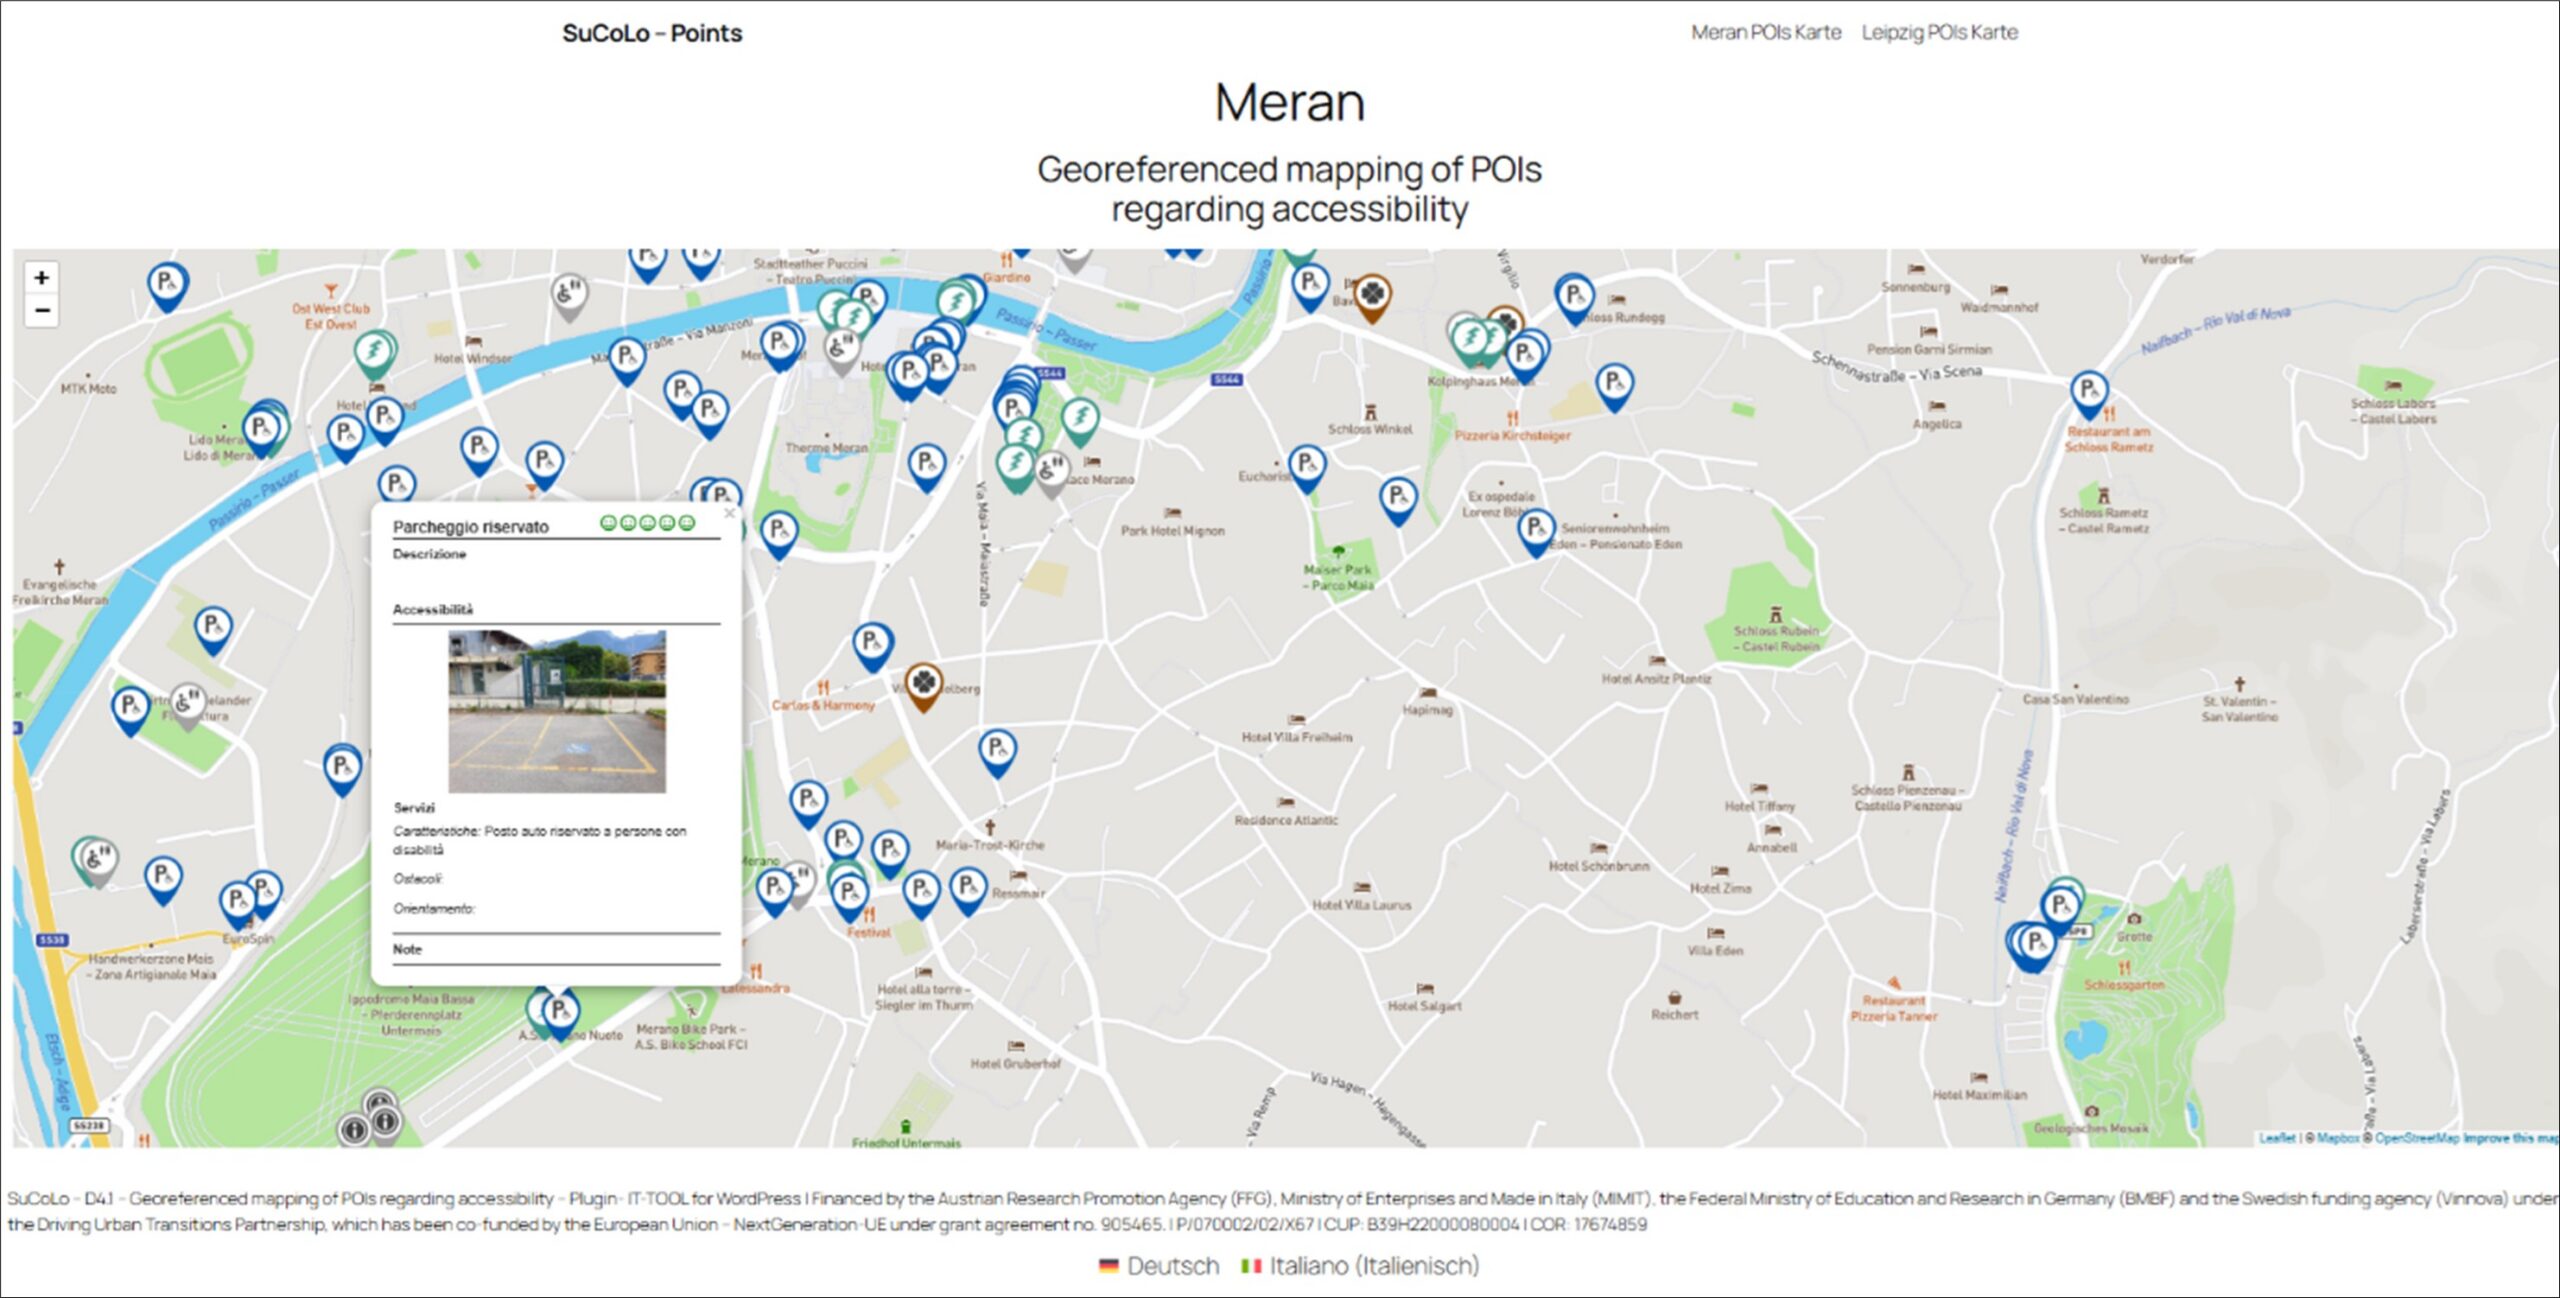This screenshot has width=2560, height=1298.
Task: Click parking marker near Restaurant am Schloss Rametz
Action: tap(2088, 390)
